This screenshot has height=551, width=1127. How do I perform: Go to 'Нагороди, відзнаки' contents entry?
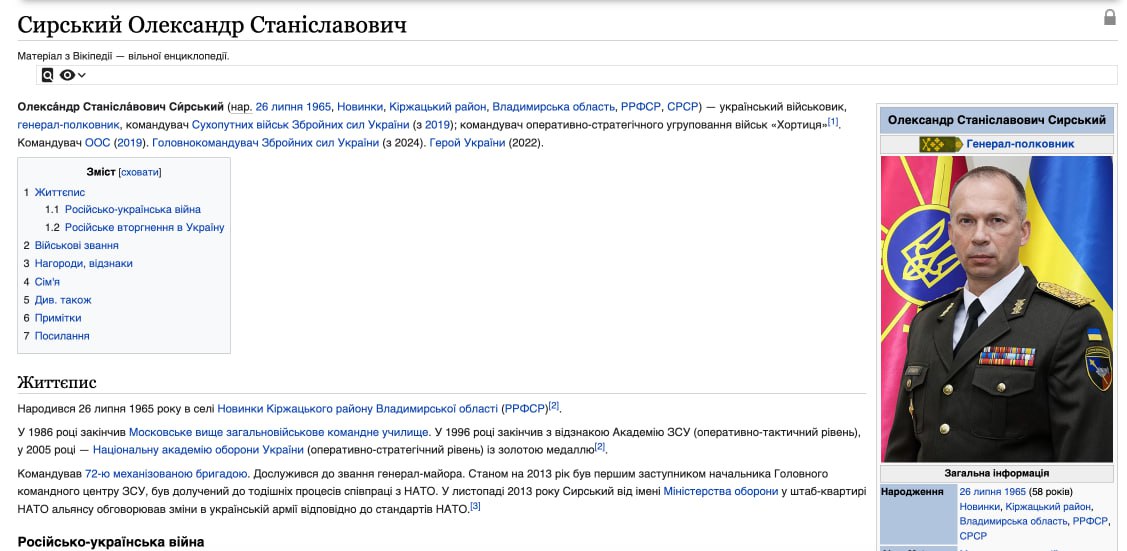[x=83, y=263]
